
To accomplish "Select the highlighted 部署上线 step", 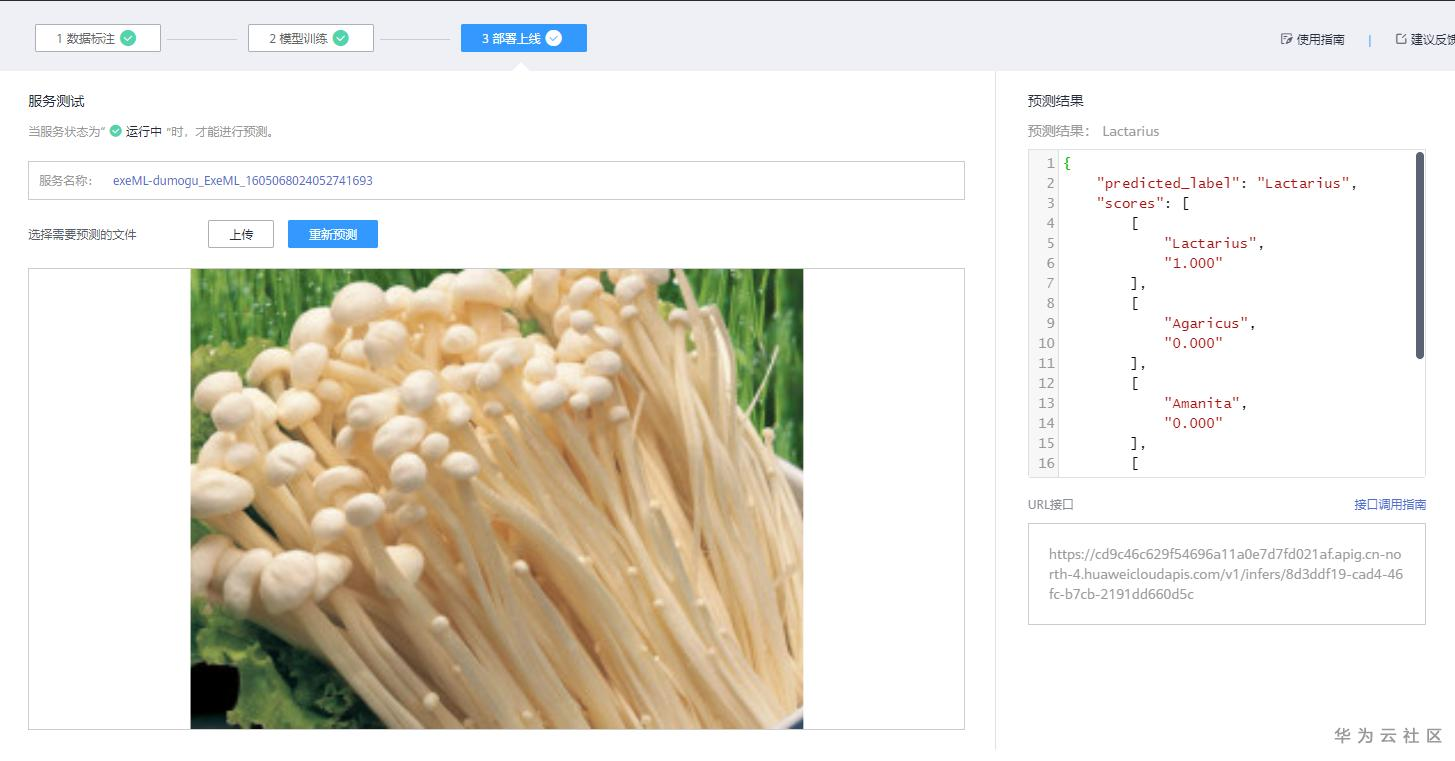I will (523, 37).
